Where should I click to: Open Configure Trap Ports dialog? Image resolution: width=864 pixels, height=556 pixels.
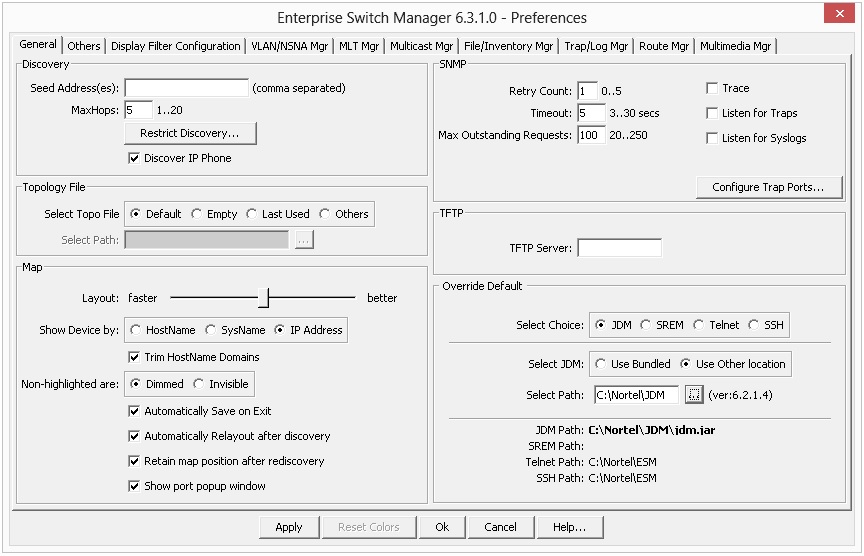769,187
